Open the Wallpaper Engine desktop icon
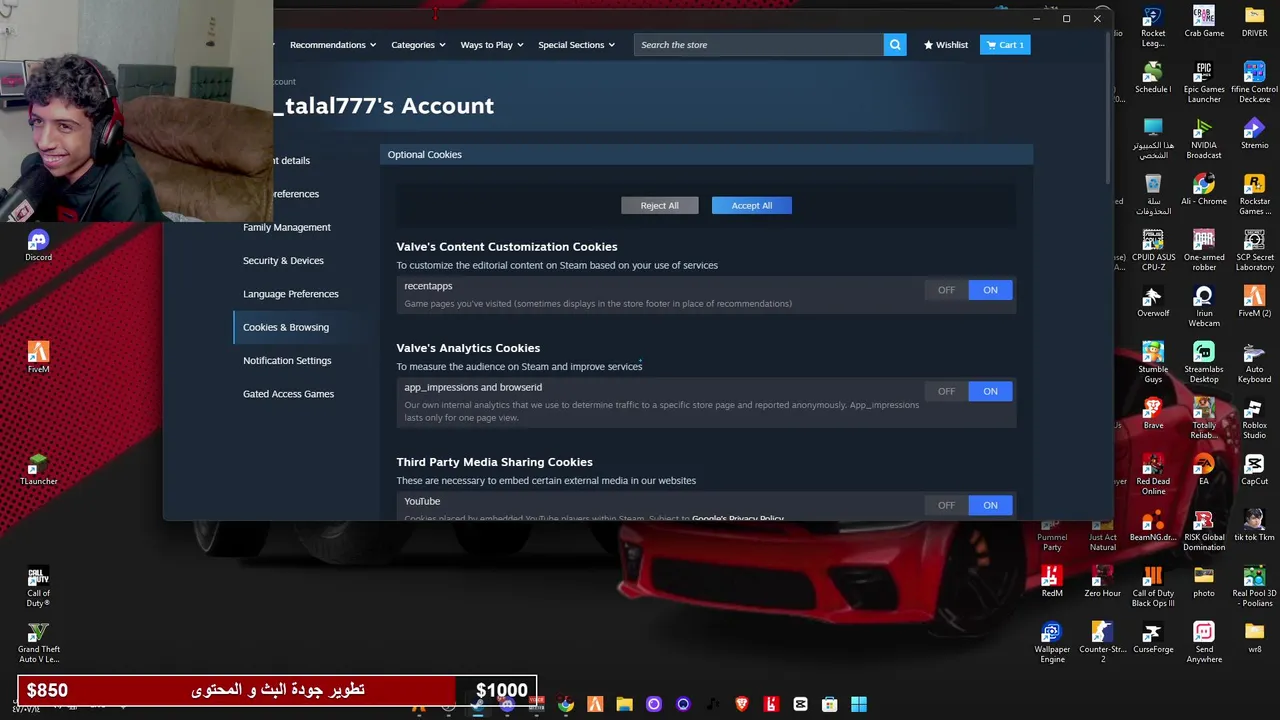 1052,643
